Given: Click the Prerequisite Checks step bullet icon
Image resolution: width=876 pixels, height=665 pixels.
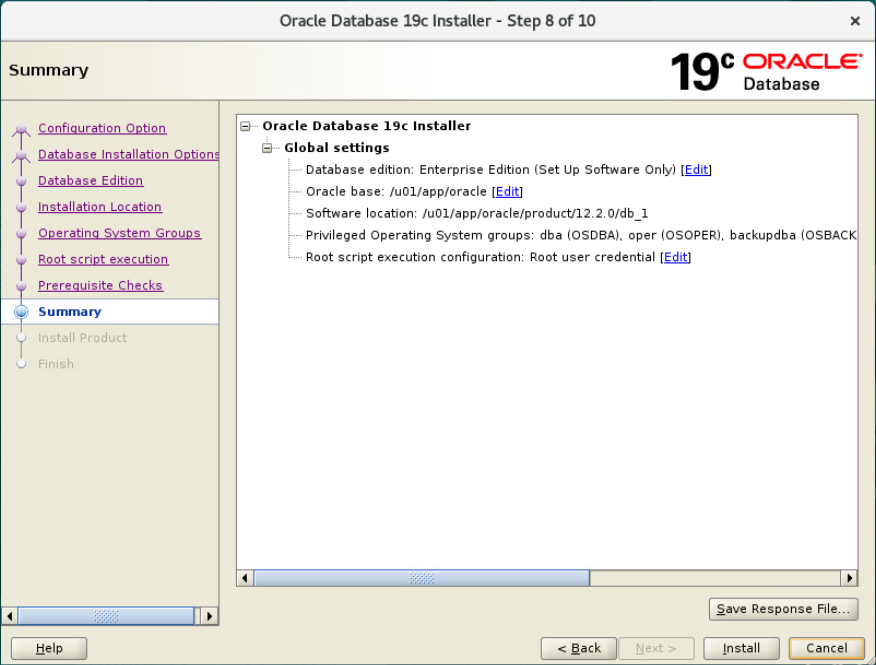Looking at the screenshot, I should (x=21, y=286).
